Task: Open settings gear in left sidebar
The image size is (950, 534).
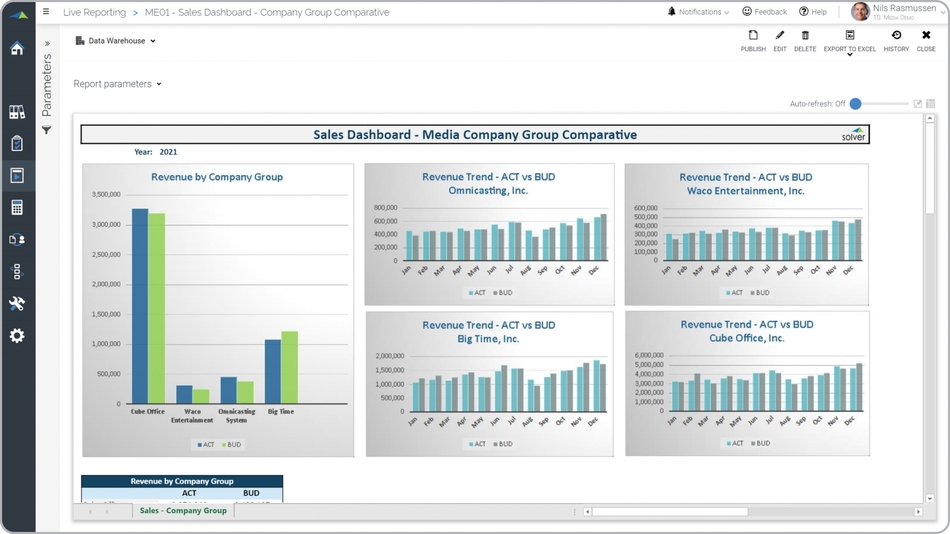Action: [x=17, y=336]
